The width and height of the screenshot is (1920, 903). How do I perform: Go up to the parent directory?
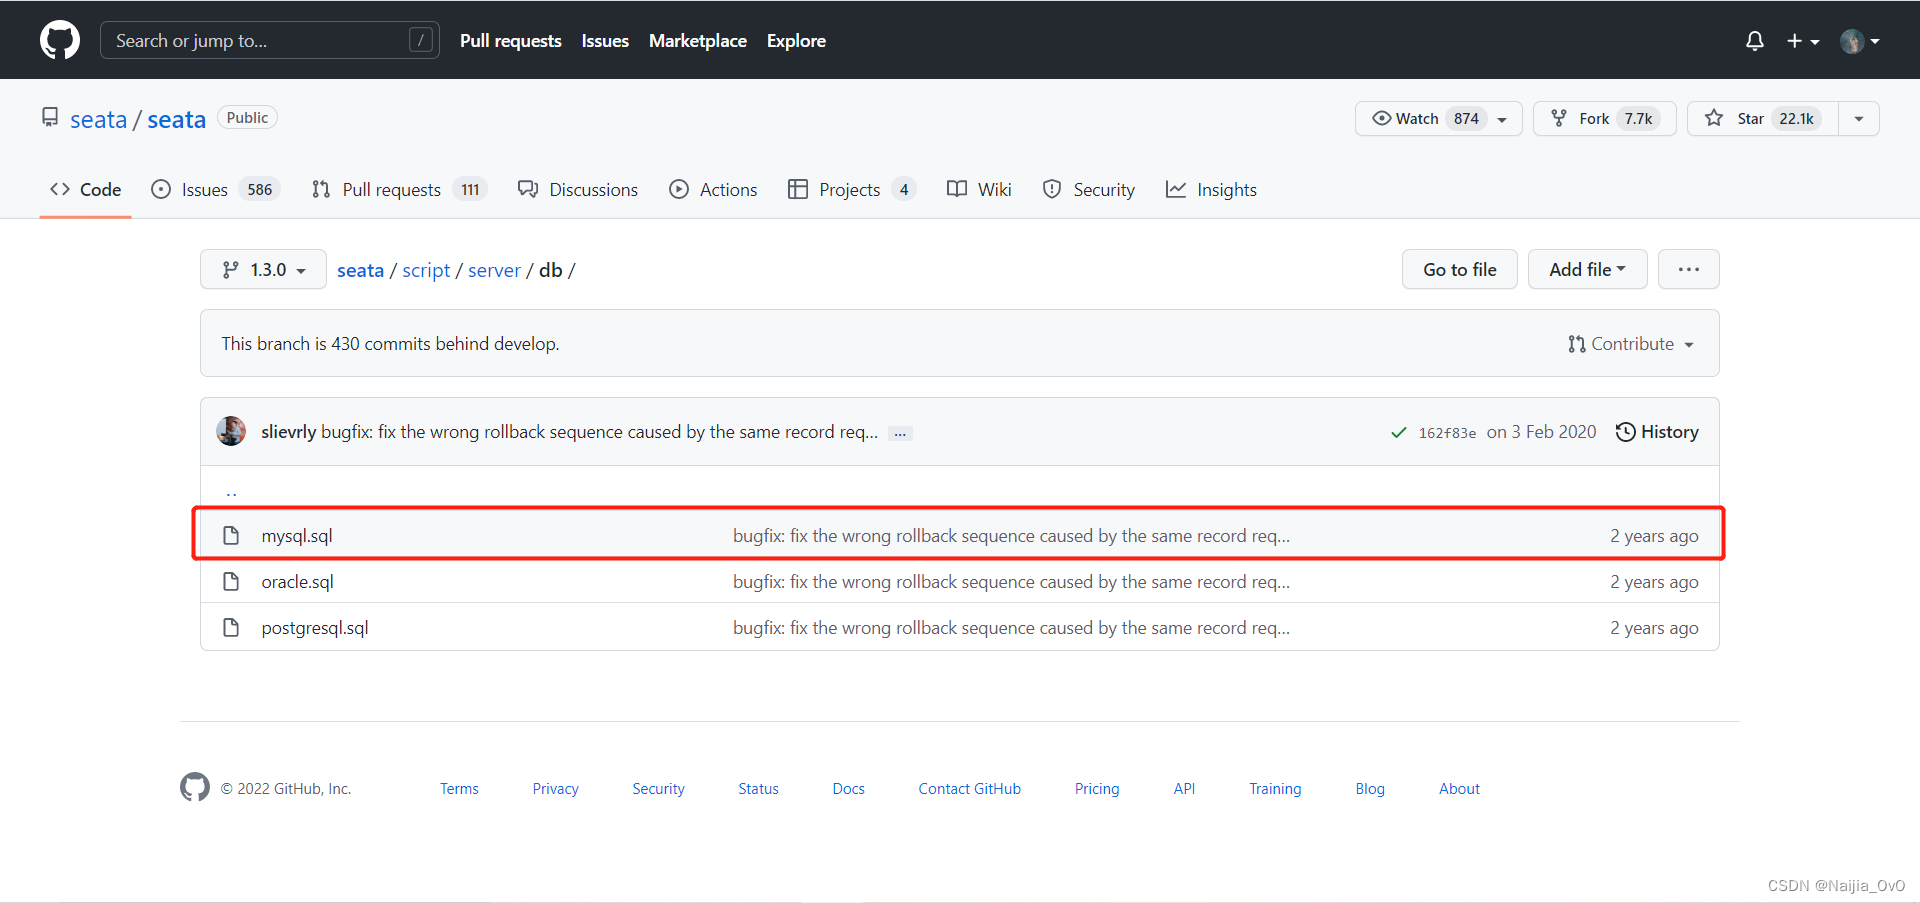point(231,492)
